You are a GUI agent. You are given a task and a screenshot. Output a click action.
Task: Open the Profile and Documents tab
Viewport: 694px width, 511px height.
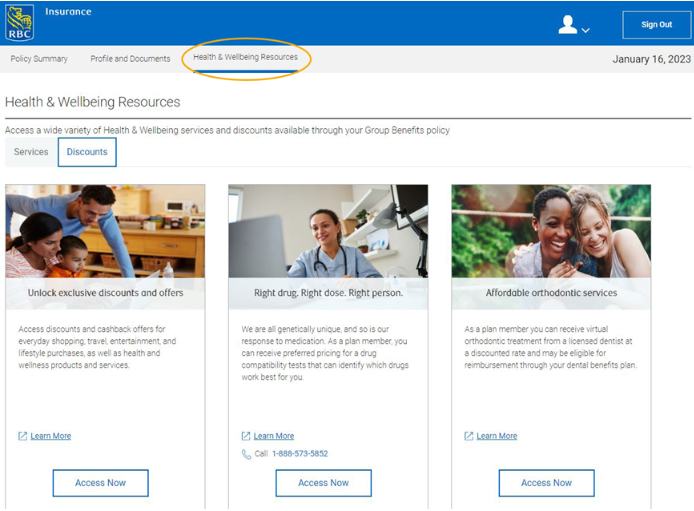(x=130, y=59)
